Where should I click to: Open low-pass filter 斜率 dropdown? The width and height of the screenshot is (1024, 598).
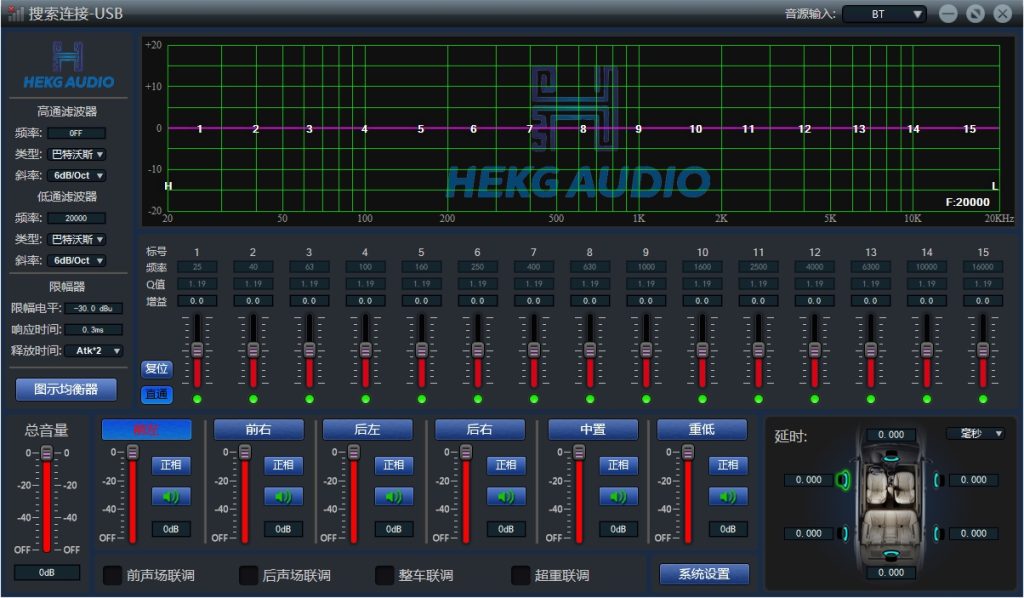pyautogui.click(x=76, y=260)
